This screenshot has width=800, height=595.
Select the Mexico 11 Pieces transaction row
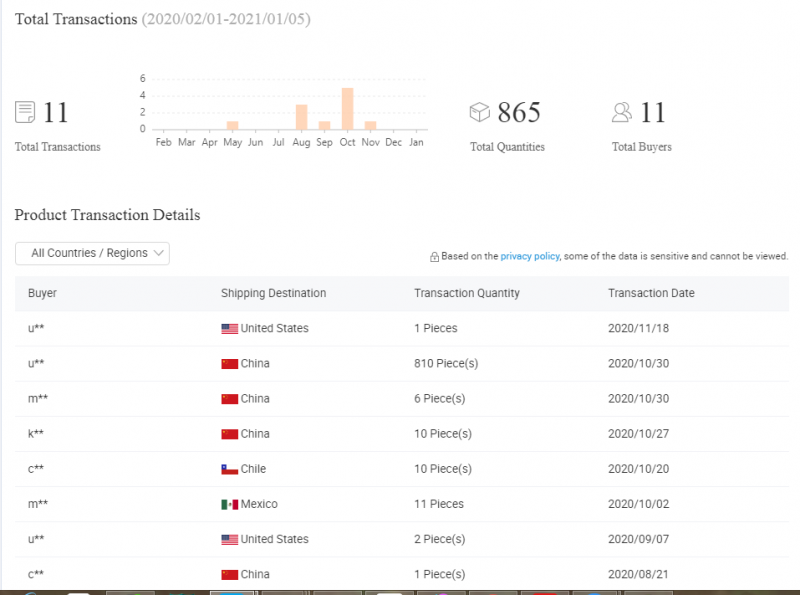(400, 504)
